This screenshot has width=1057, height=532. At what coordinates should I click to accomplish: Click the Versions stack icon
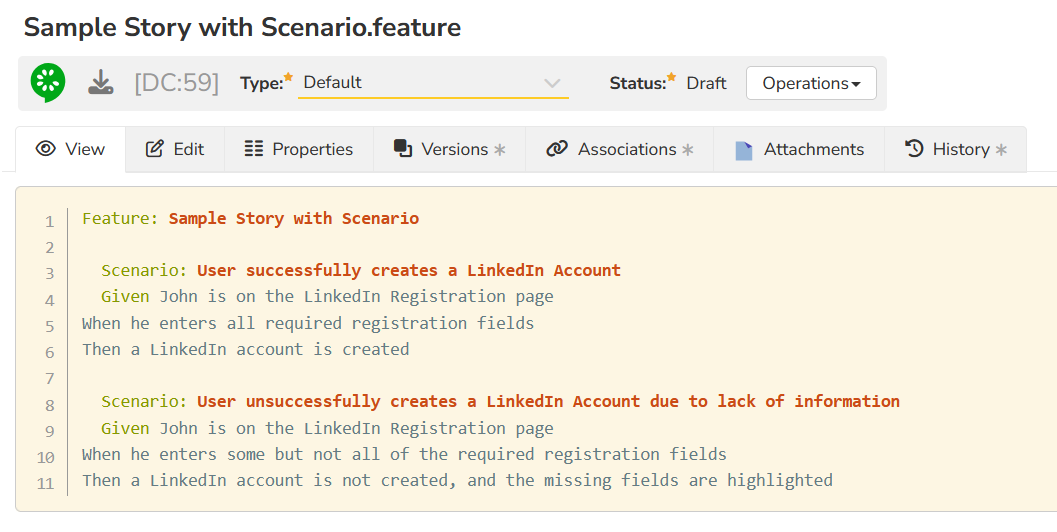coord(403,149)
